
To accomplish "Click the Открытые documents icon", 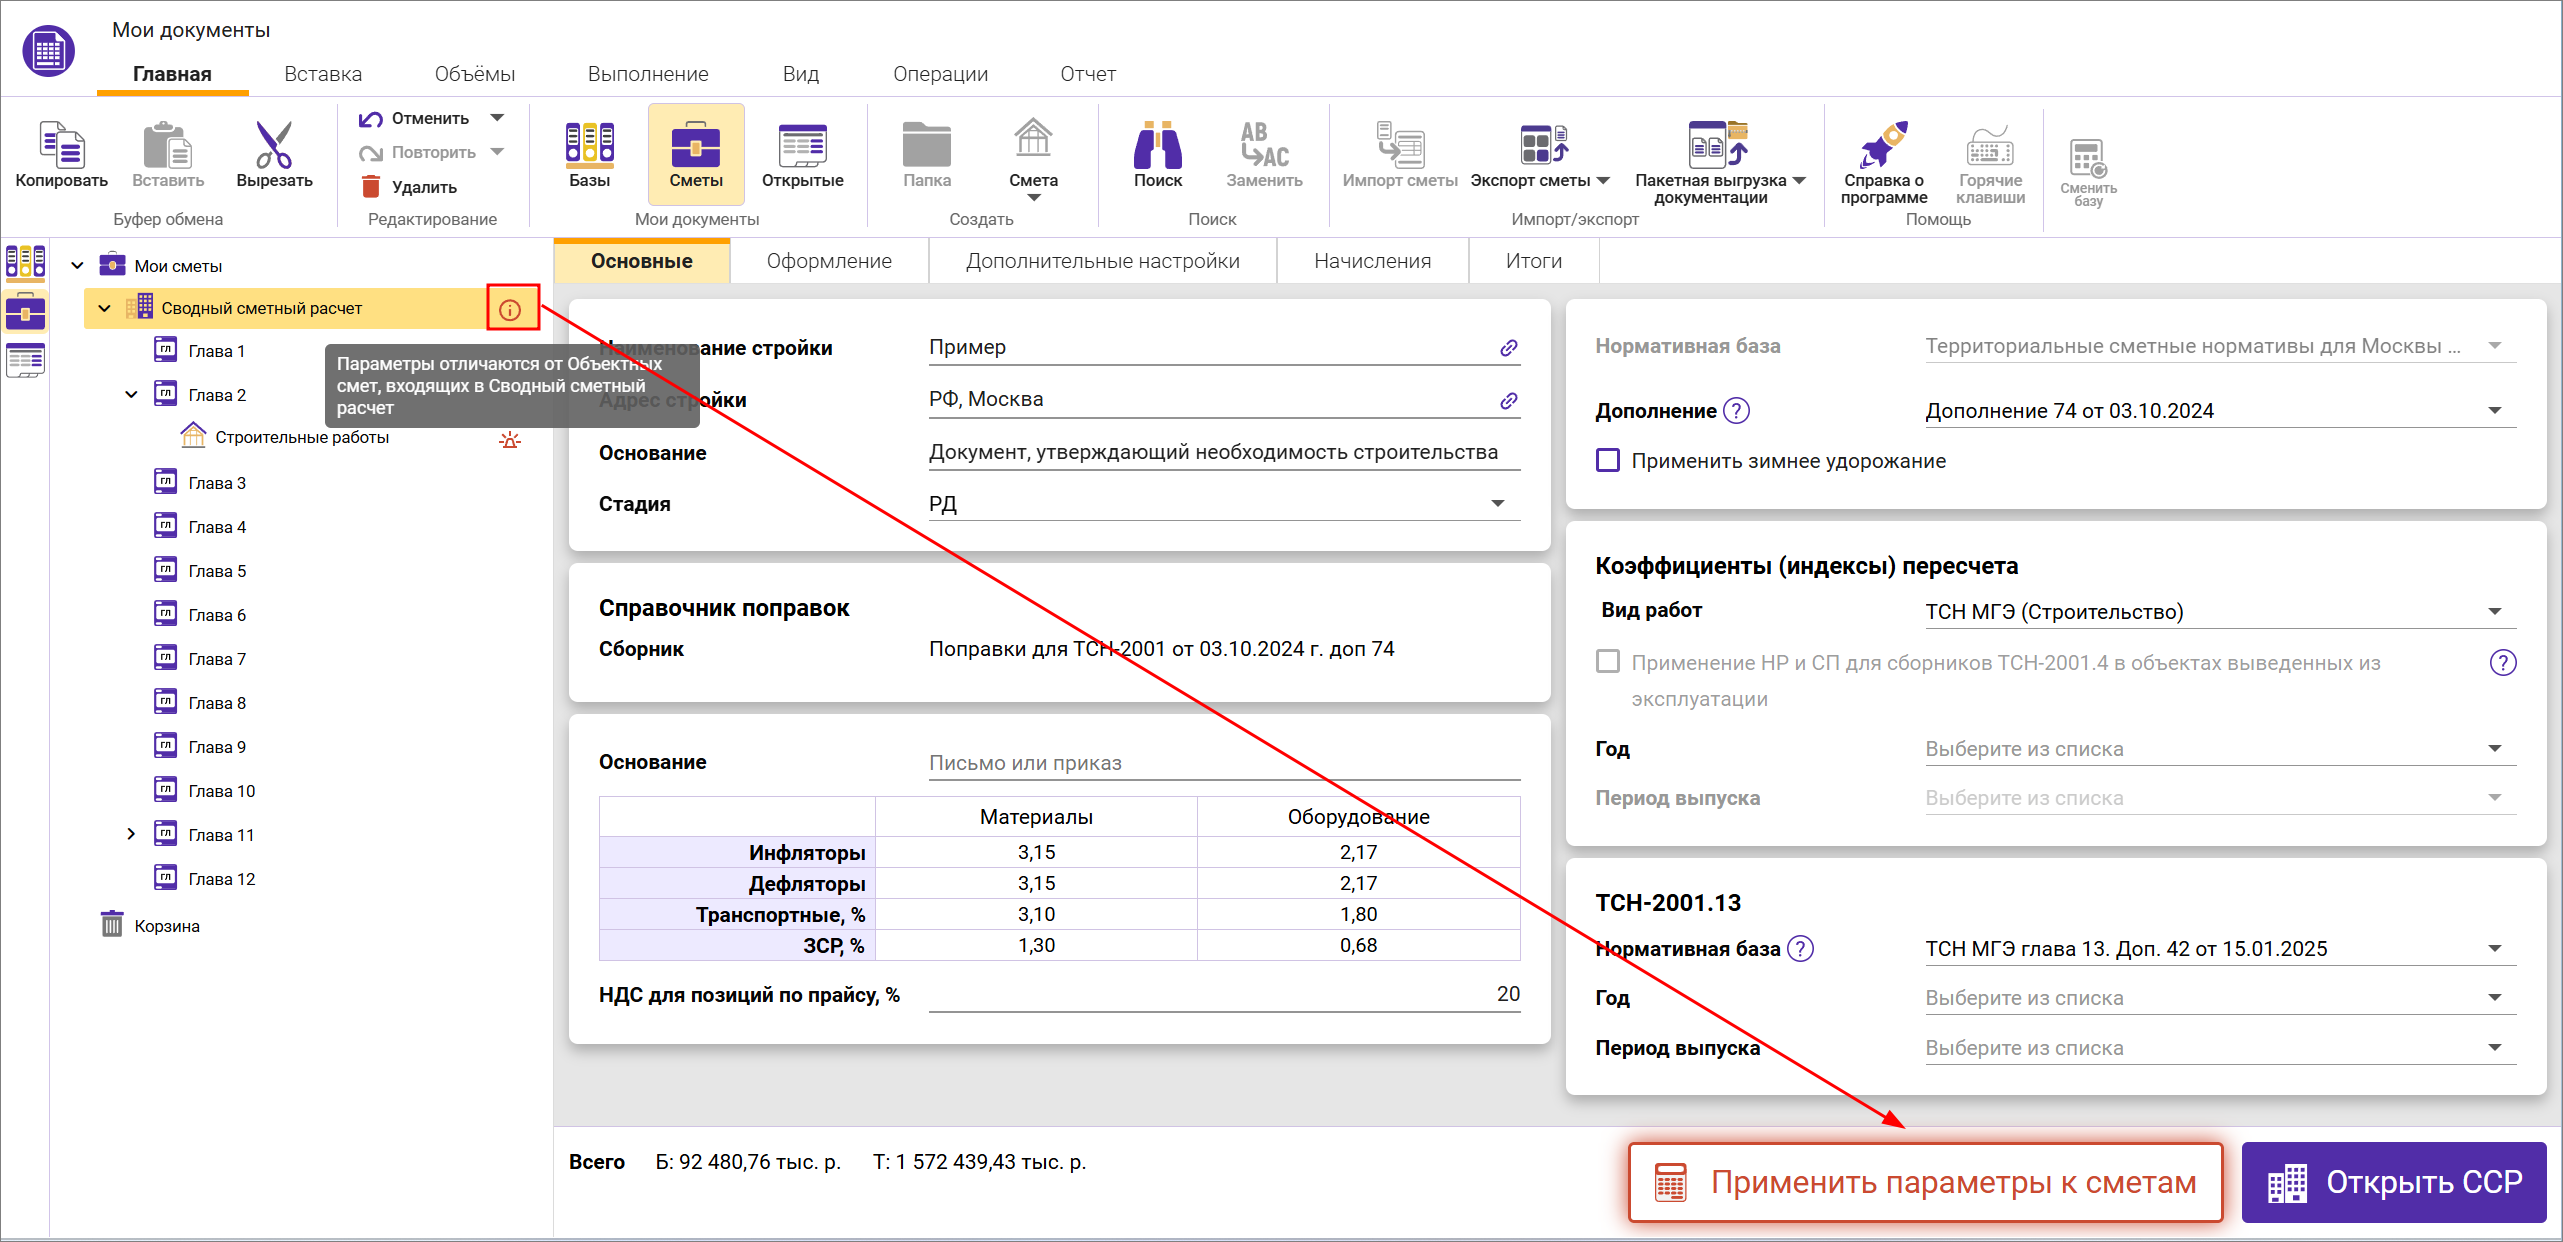I will tap(802, 146).
